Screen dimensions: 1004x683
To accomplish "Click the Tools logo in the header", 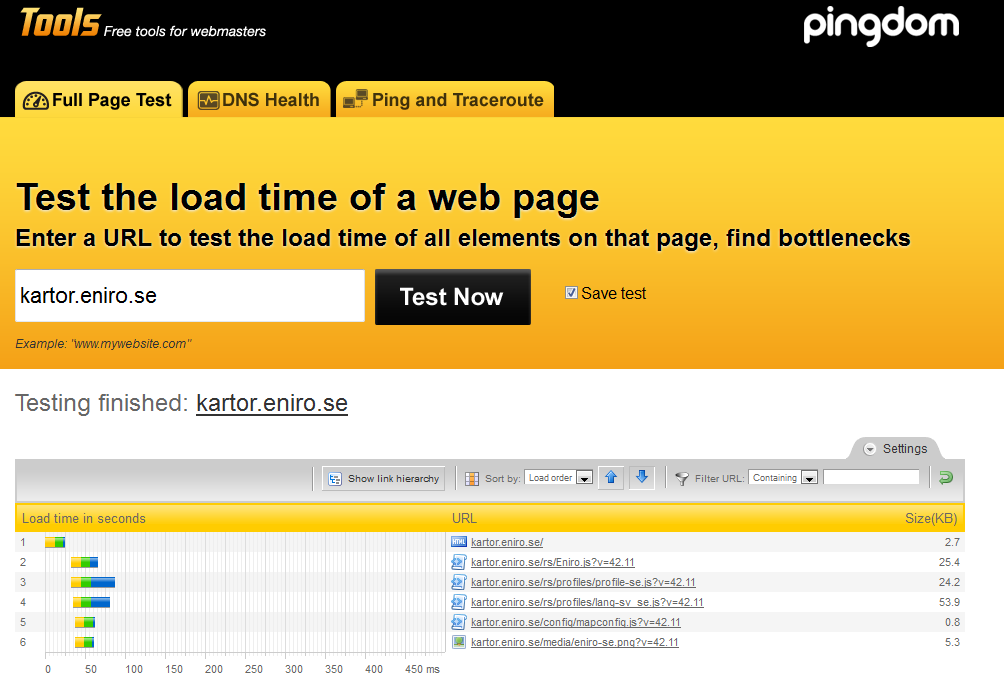I will (60, 23).
